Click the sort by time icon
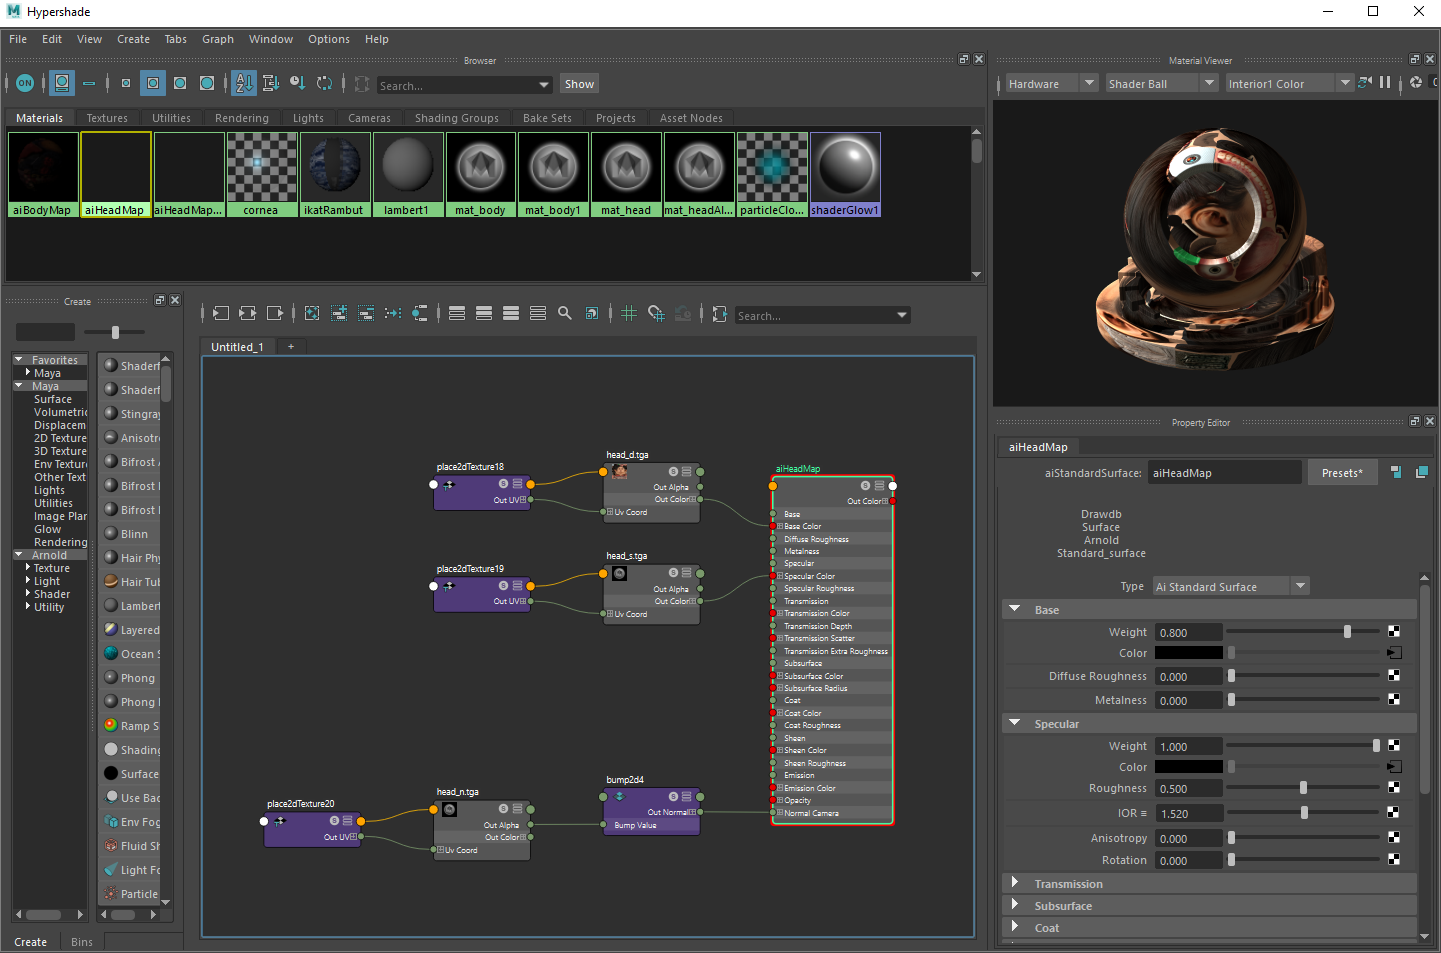The height and width of the screenshot is (953, 1441). click(x=297, y=83)
